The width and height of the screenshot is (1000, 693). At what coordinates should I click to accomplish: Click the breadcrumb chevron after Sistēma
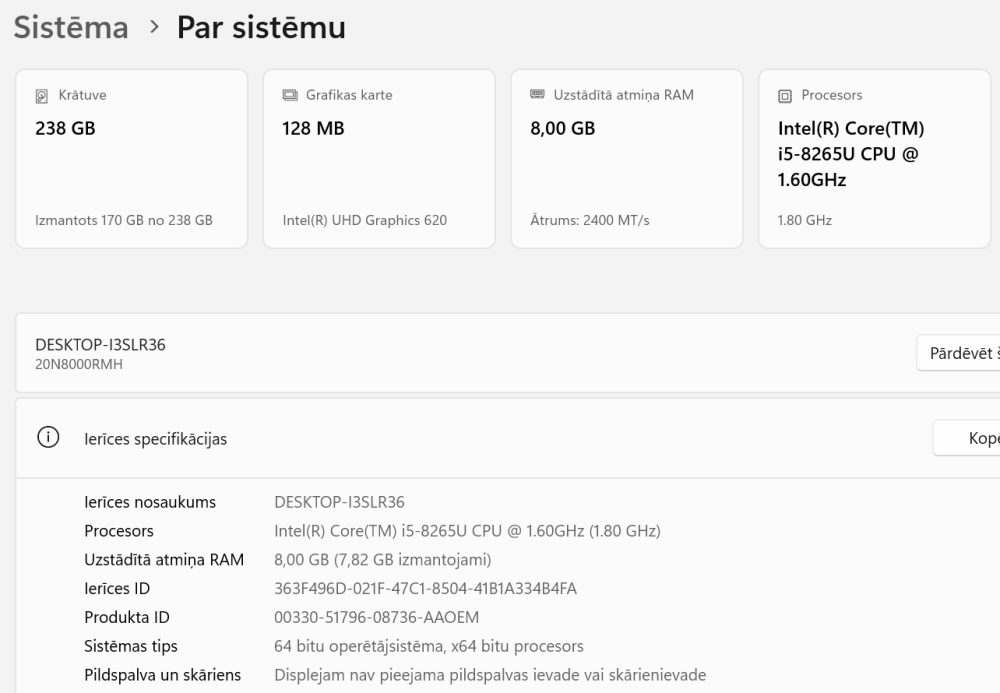pyautogui.click(x=153, y=28)
